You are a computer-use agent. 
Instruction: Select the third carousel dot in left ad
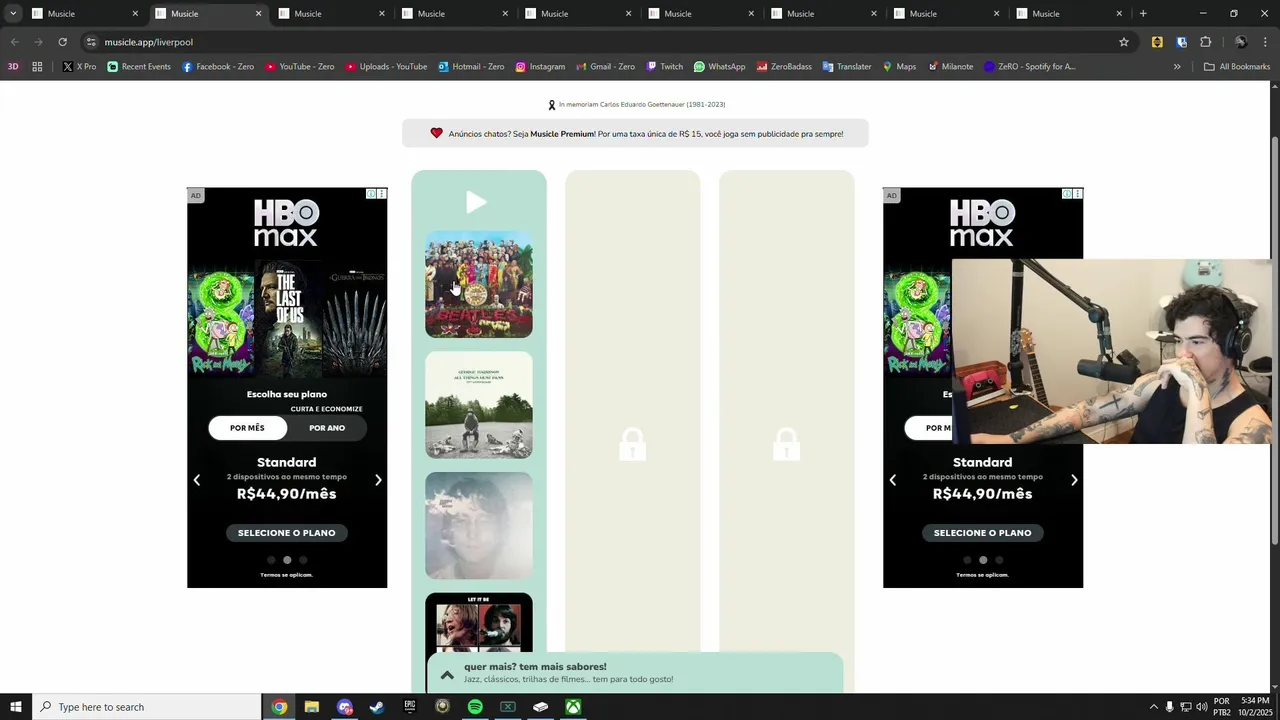tap(303, 560)
